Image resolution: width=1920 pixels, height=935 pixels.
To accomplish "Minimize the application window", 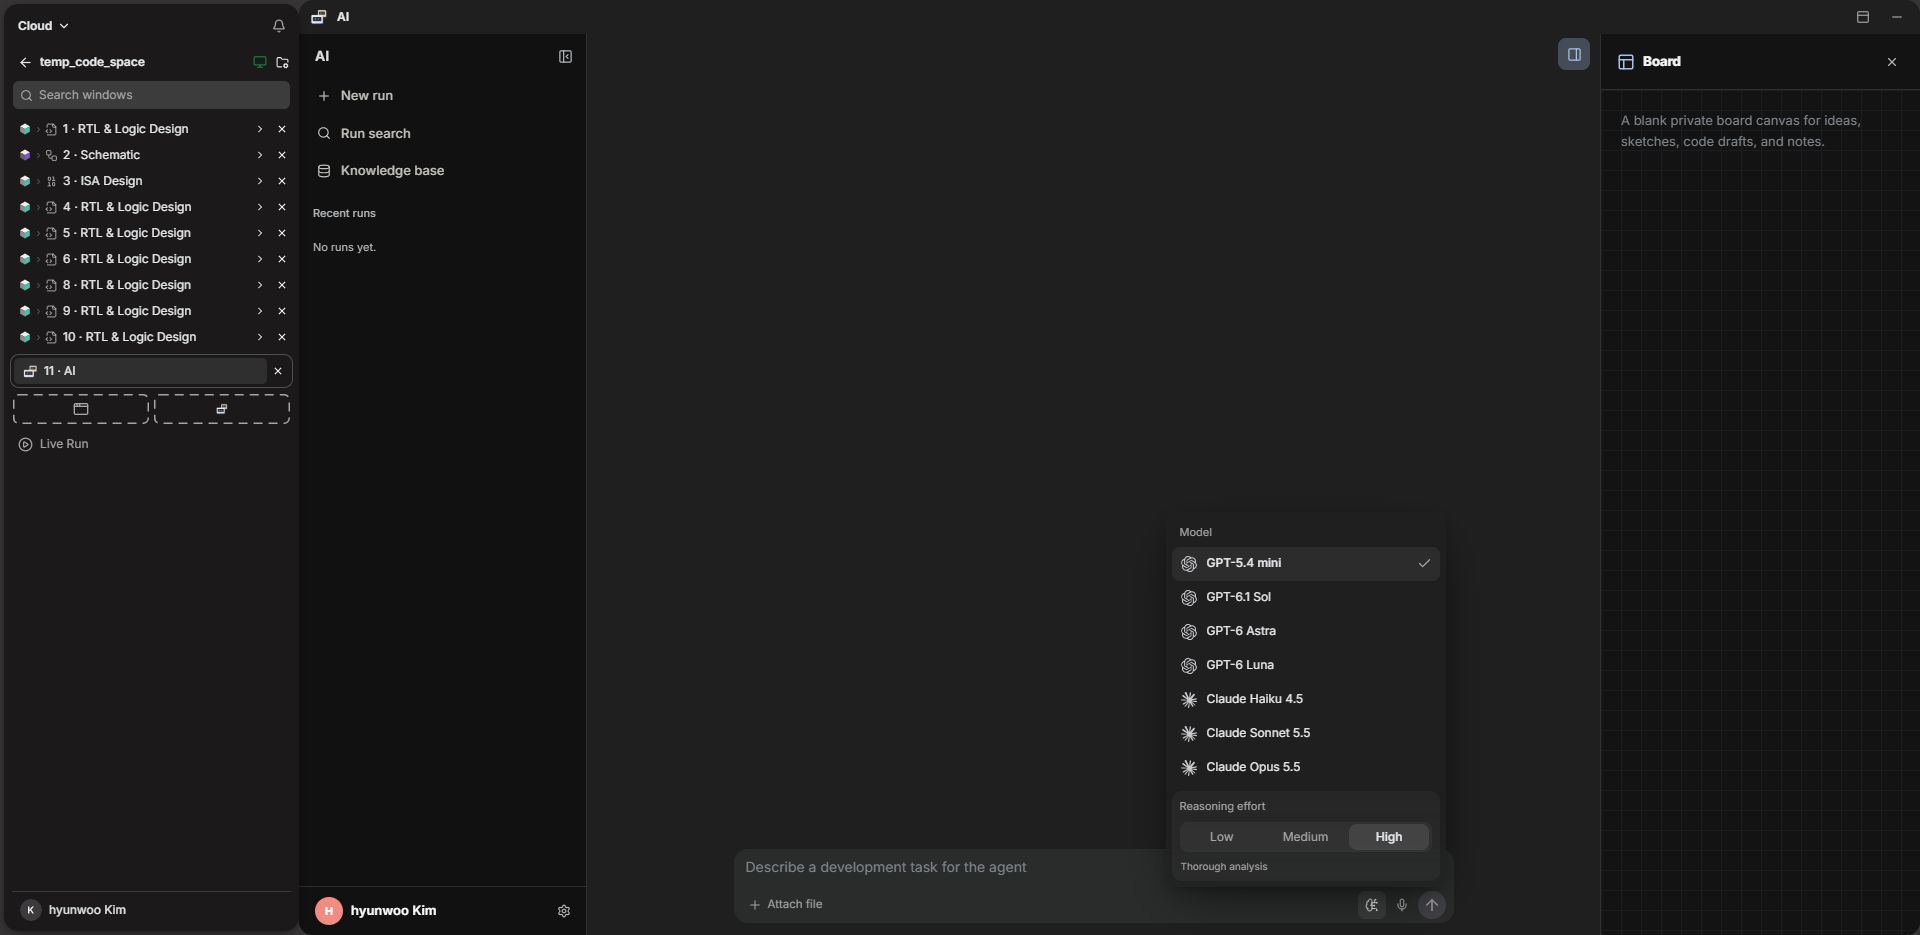I will tap(1896, 17).
